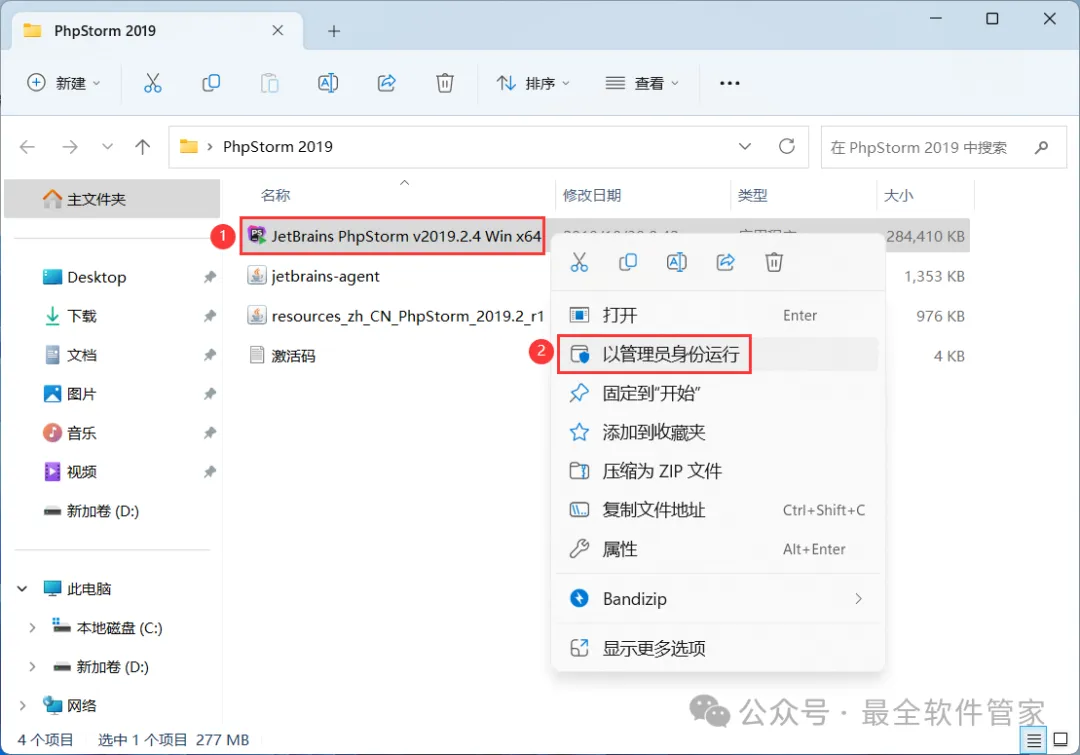The image size is (1080, 755).
Task: Refresh the PhpStorm 2019 folder
Action: click(787, 146)
